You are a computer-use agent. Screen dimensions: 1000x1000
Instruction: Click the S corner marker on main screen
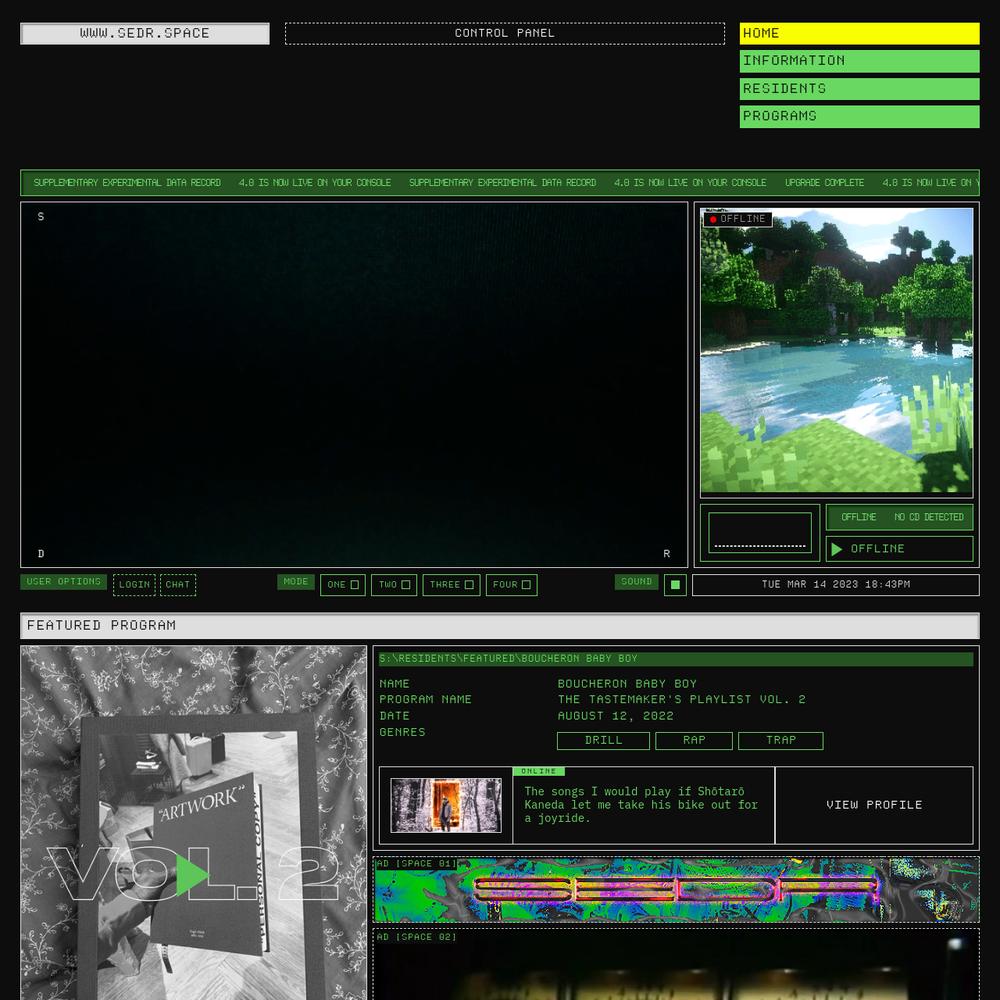click(41, 217)
